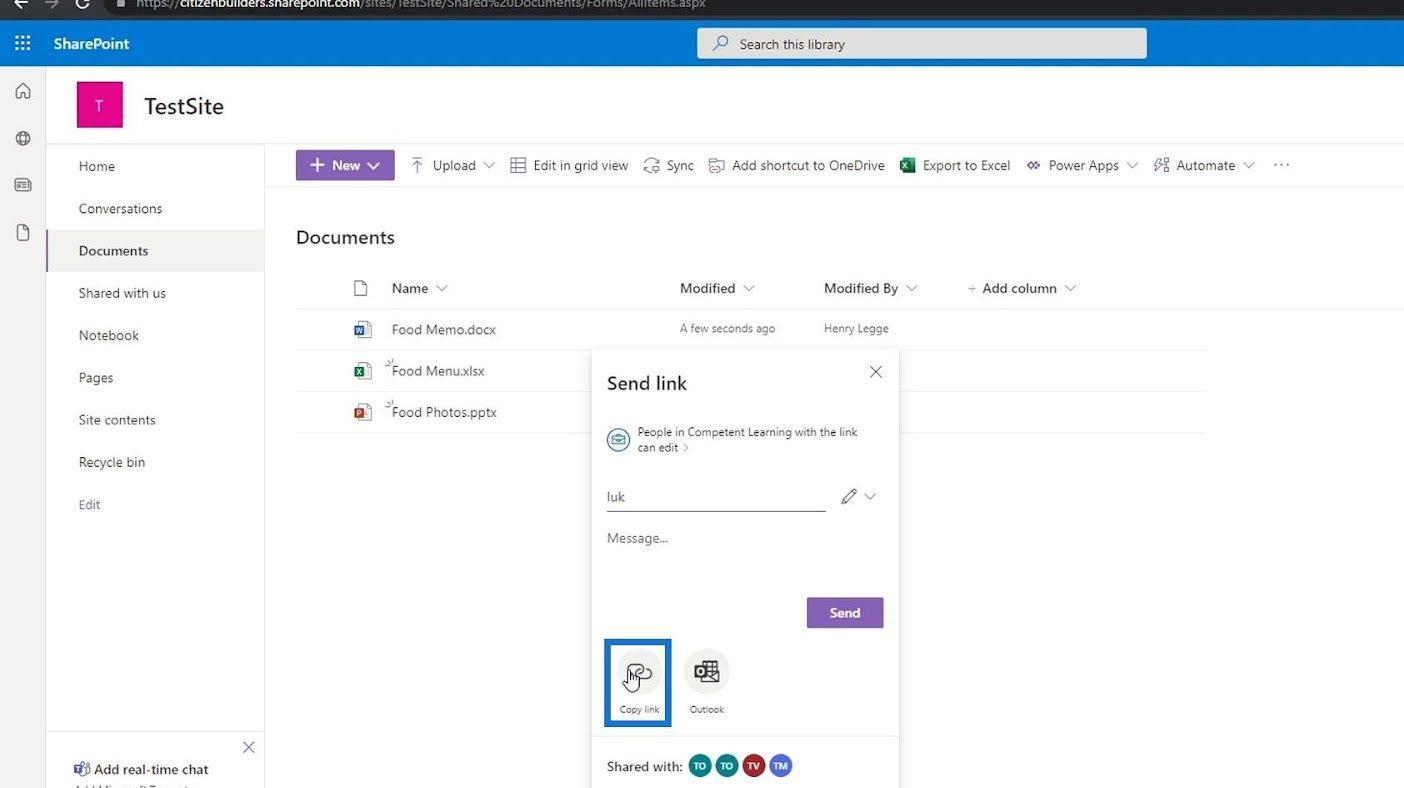Open the Food Menu.xlsx file
Screen dimensions: 1404x788
[438, 370]
